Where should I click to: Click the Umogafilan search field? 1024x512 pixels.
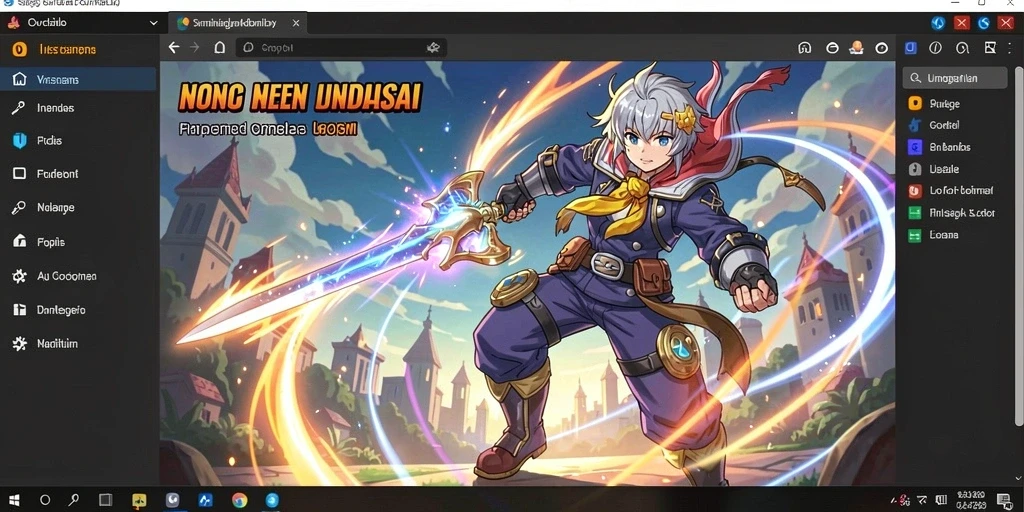(x=955, y=78)
